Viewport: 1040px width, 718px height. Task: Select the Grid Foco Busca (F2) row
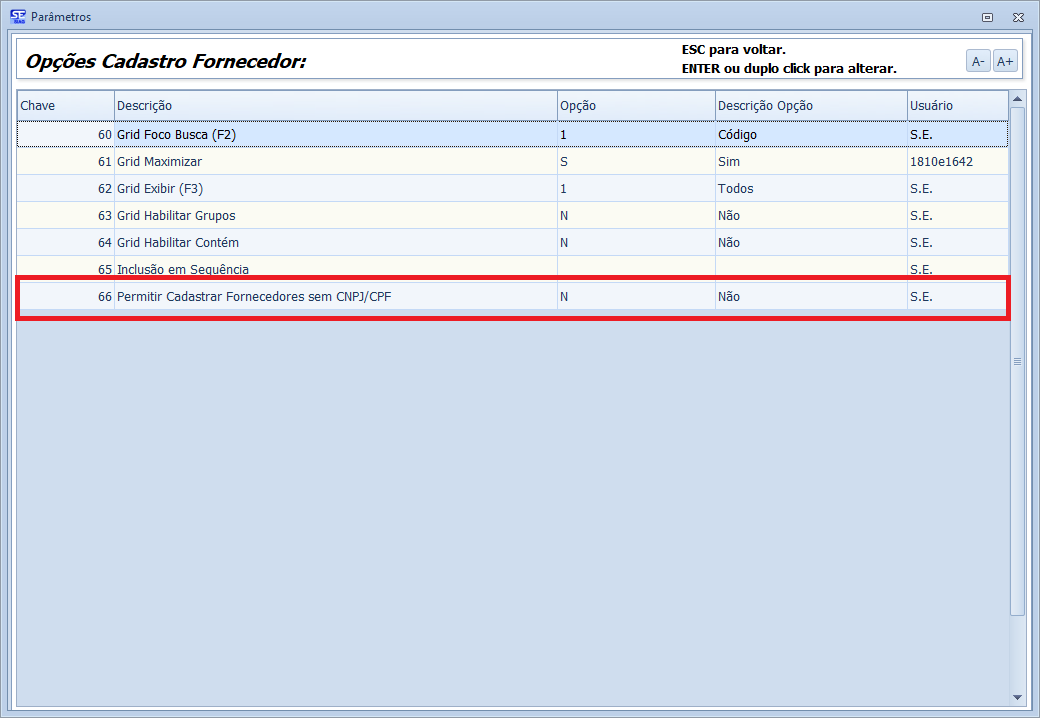pyautogui.click(x=335, y=134)
